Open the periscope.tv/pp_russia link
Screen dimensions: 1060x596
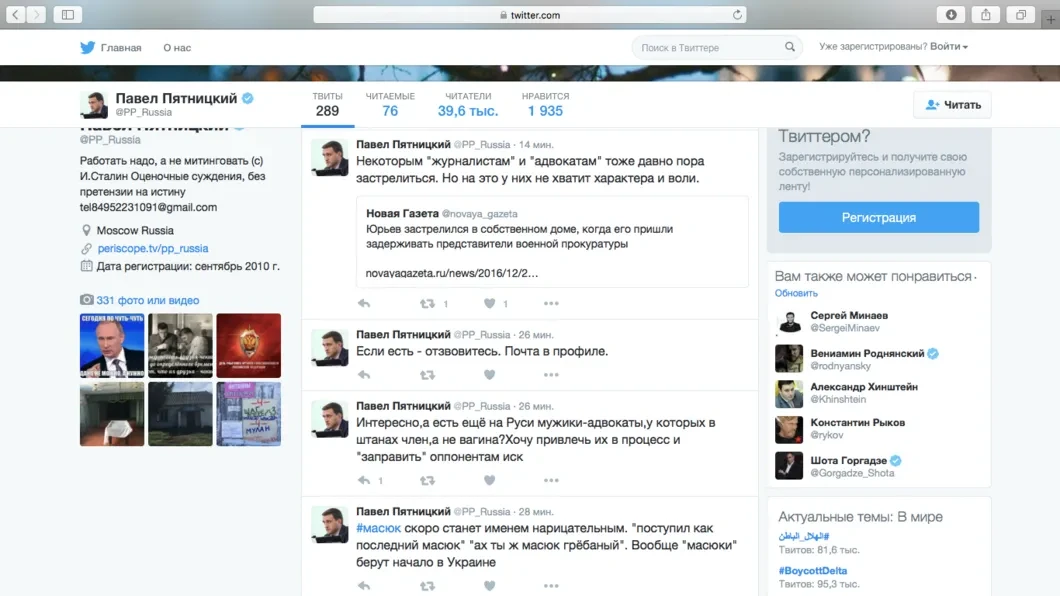[153, 248]
